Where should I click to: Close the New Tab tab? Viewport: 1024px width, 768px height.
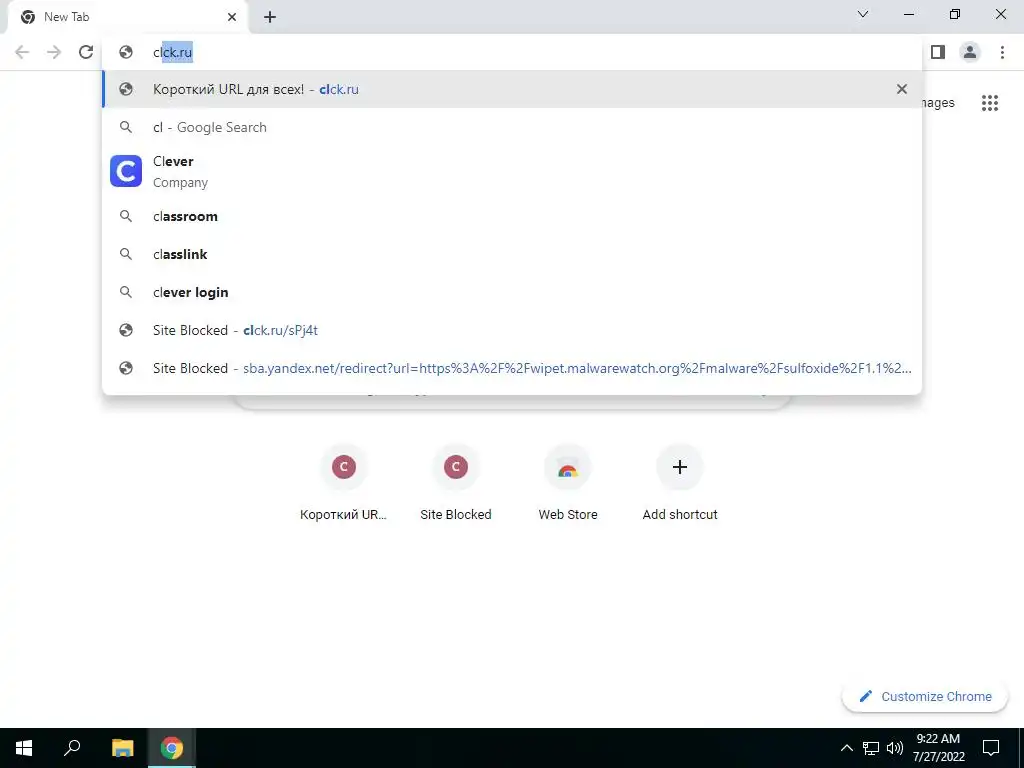pyautogui.click(x=232, y=17)
